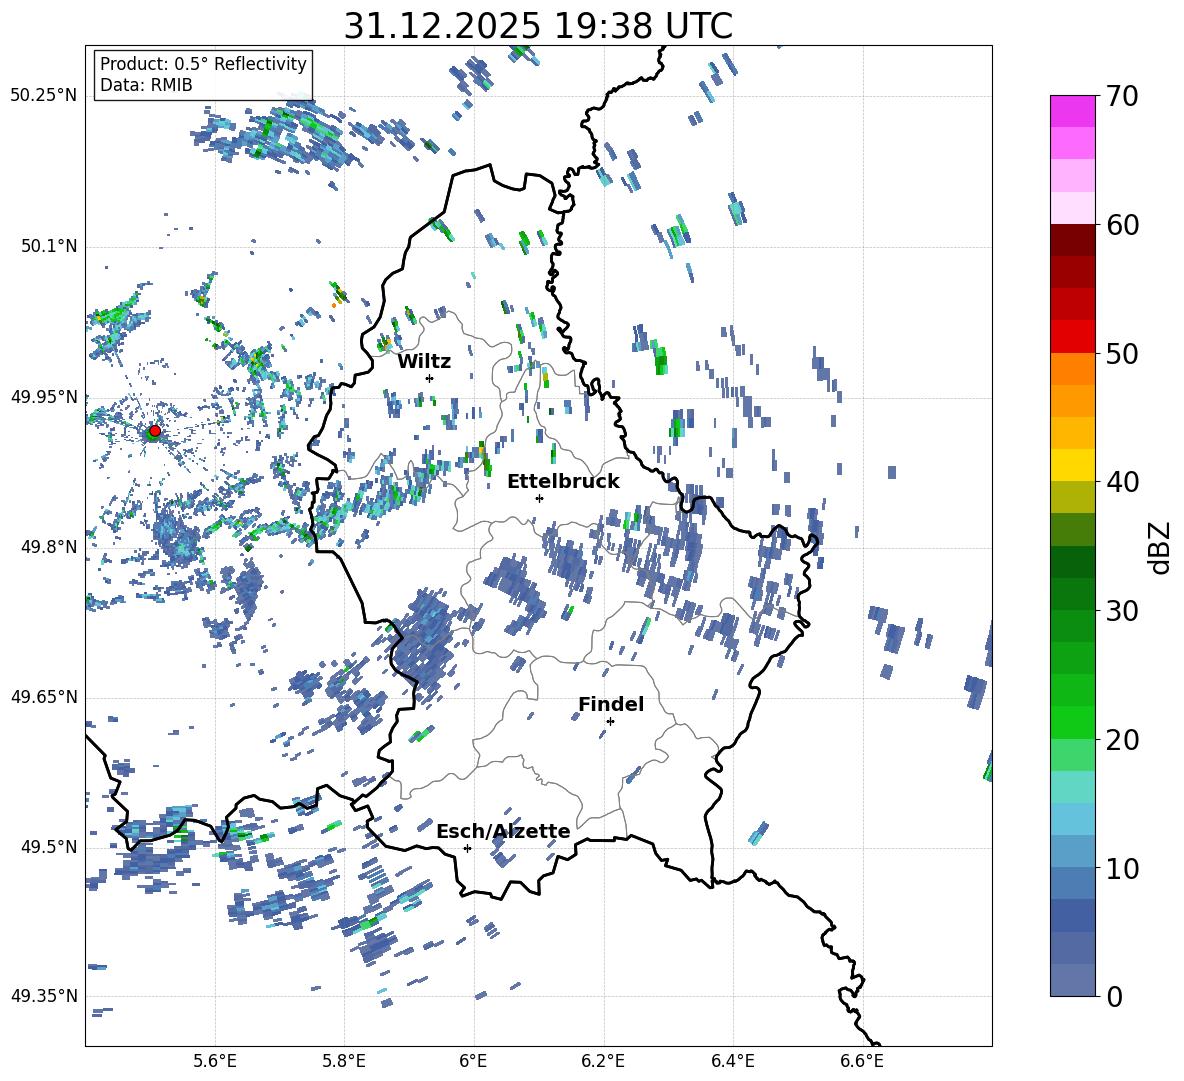Click the 50.1°N latitude label
Image resolution: width=1184 pixels, height=1081 pixels.
[x=49, y=247]
